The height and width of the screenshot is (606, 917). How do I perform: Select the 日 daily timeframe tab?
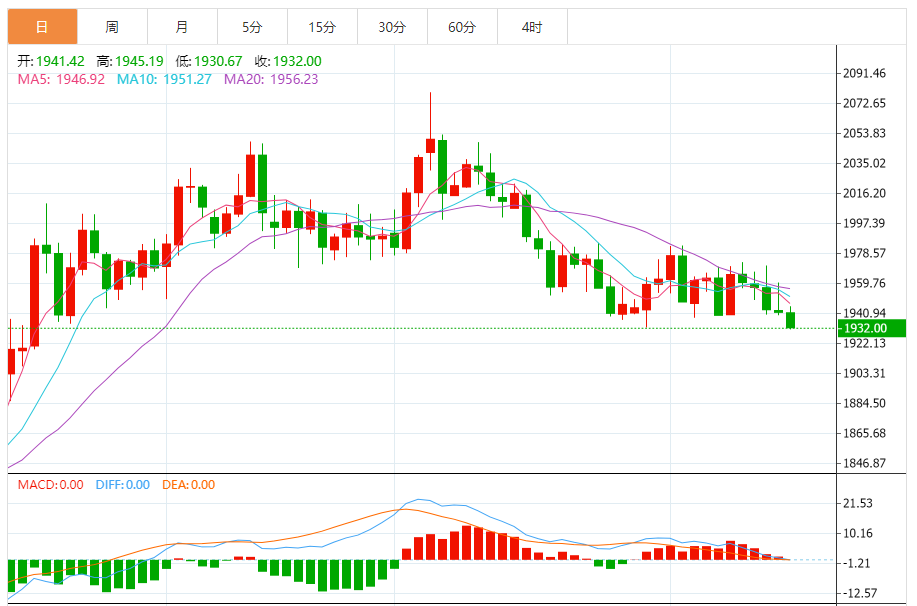point(42,27)
